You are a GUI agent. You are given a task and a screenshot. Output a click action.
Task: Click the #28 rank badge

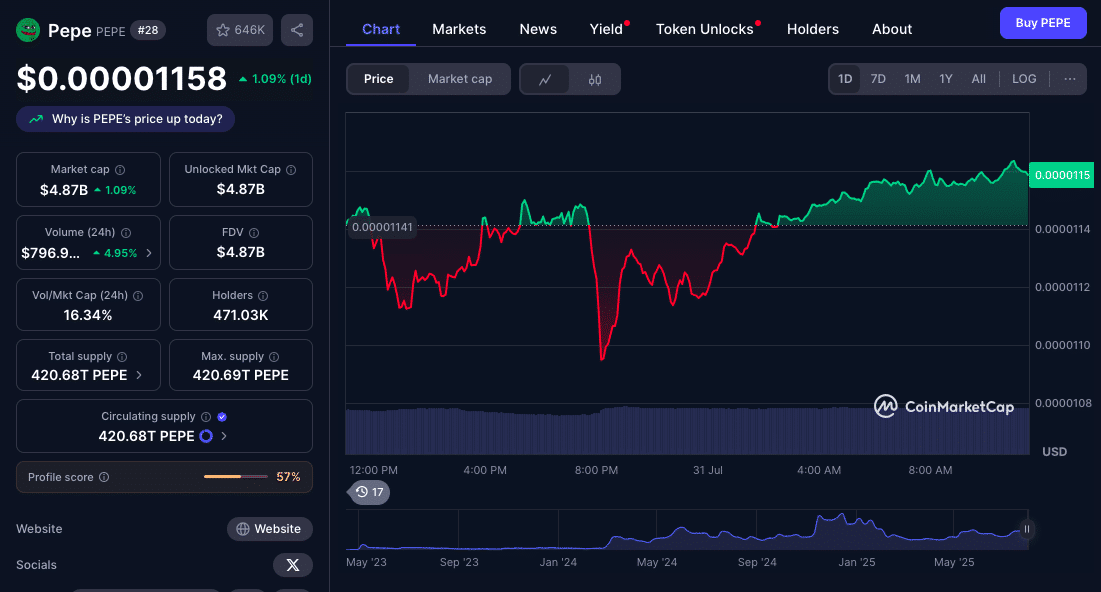tap(147, 30)
